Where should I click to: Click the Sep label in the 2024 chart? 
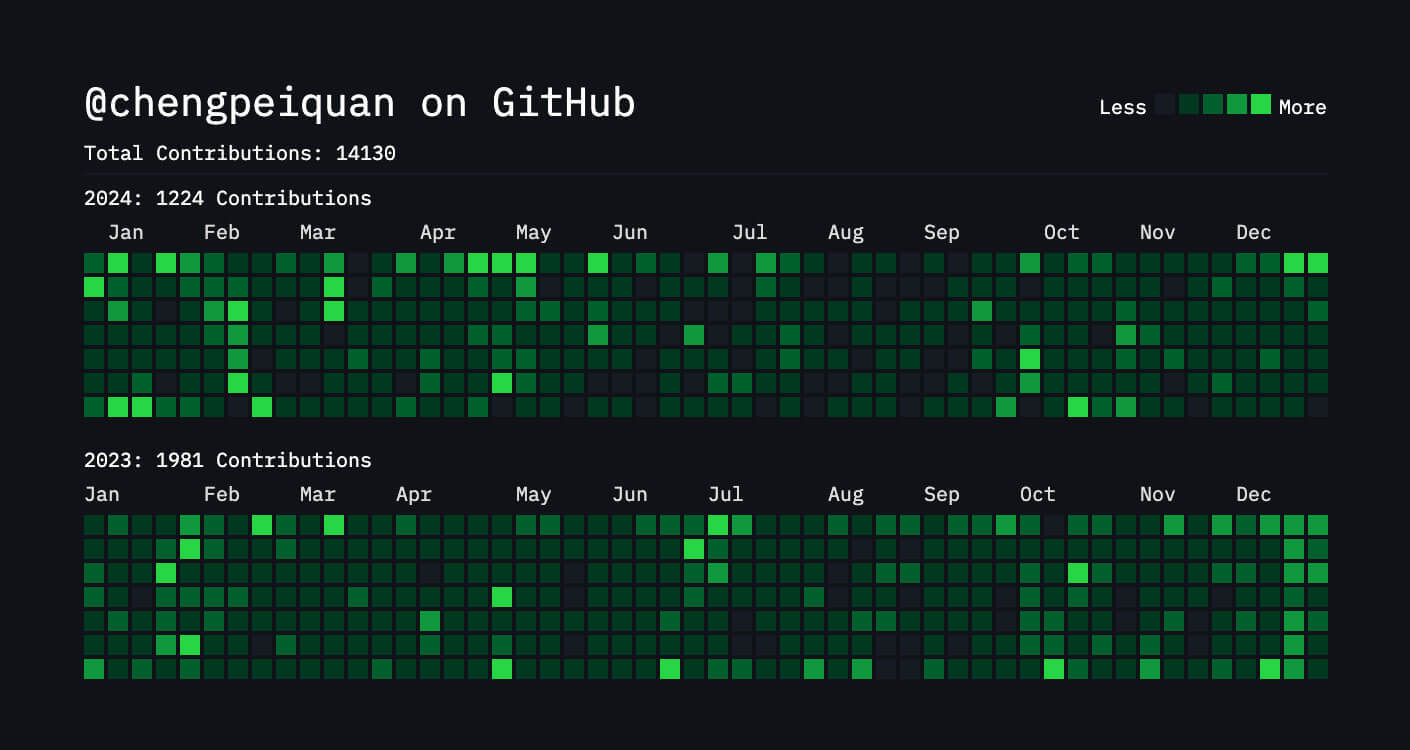(942, 232)
